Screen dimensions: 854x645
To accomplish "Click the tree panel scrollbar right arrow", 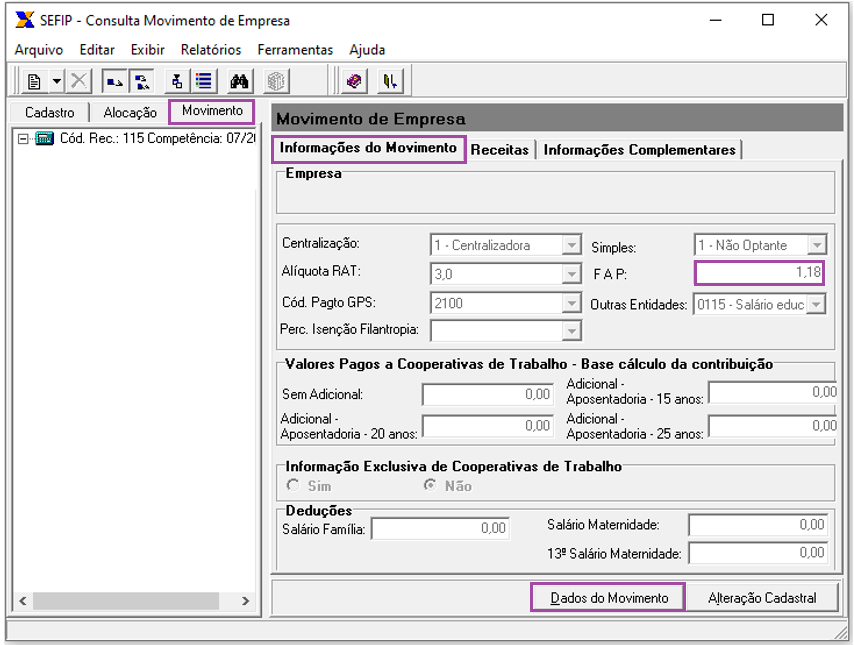I will (245, 601).
